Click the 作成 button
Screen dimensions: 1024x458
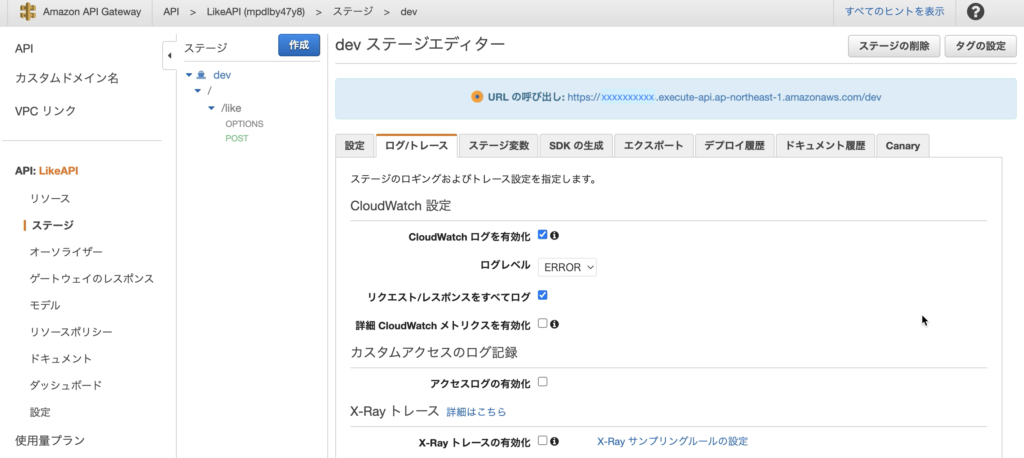pos(299,46)
